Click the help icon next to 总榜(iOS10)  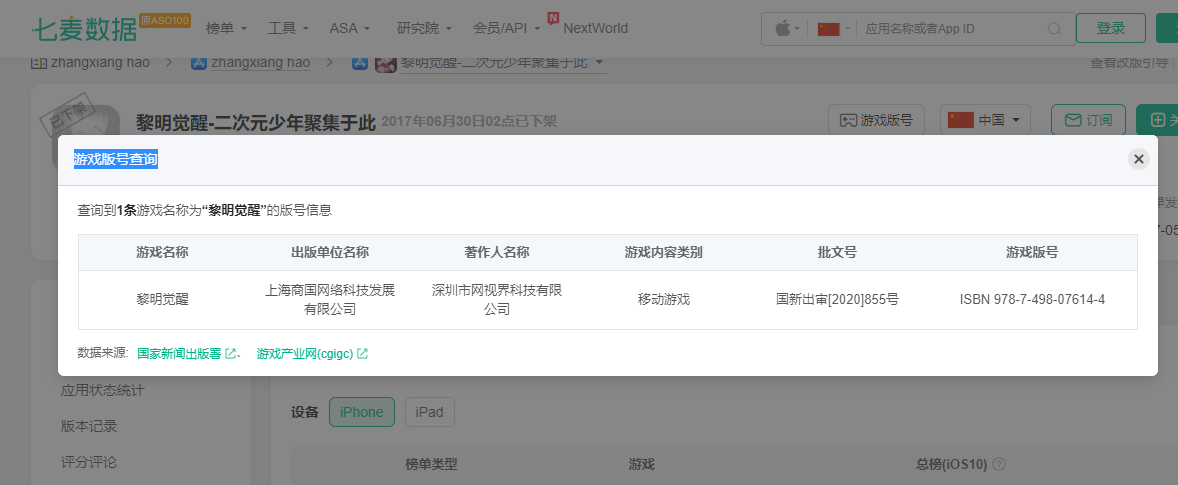pos(998,464)
